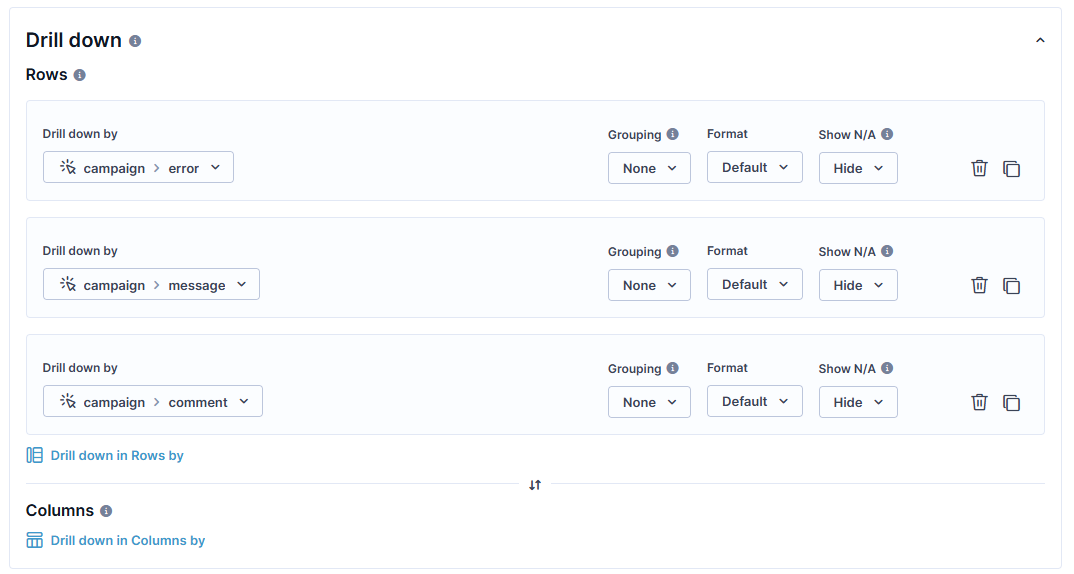Open the campaign > message property dropdown

(151, 284)
